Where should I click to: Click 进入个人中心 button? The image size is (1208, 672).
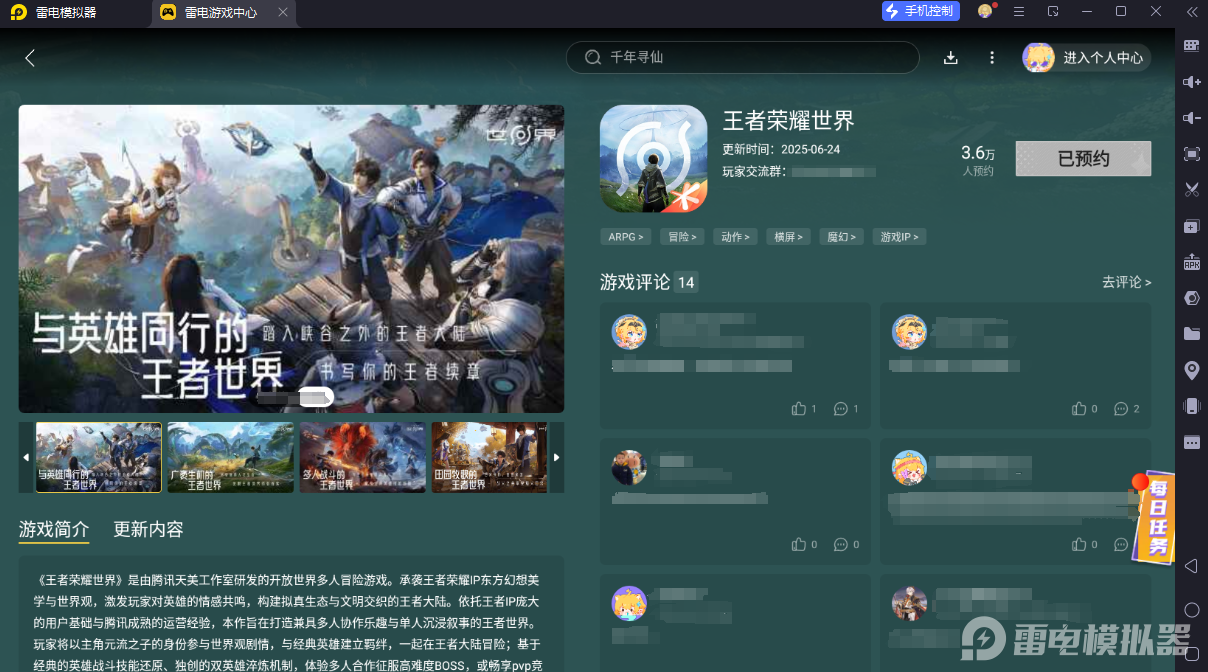coord(1086,58)
